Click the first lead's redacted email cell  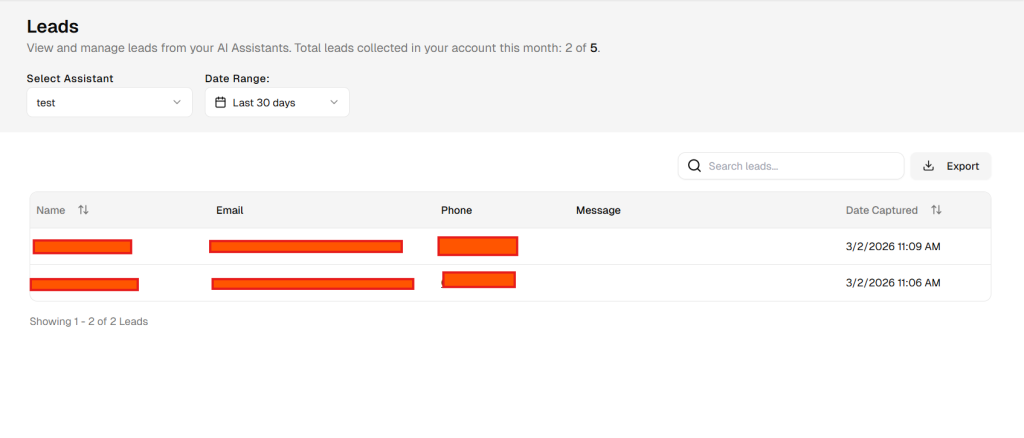(x=306, y=246)
